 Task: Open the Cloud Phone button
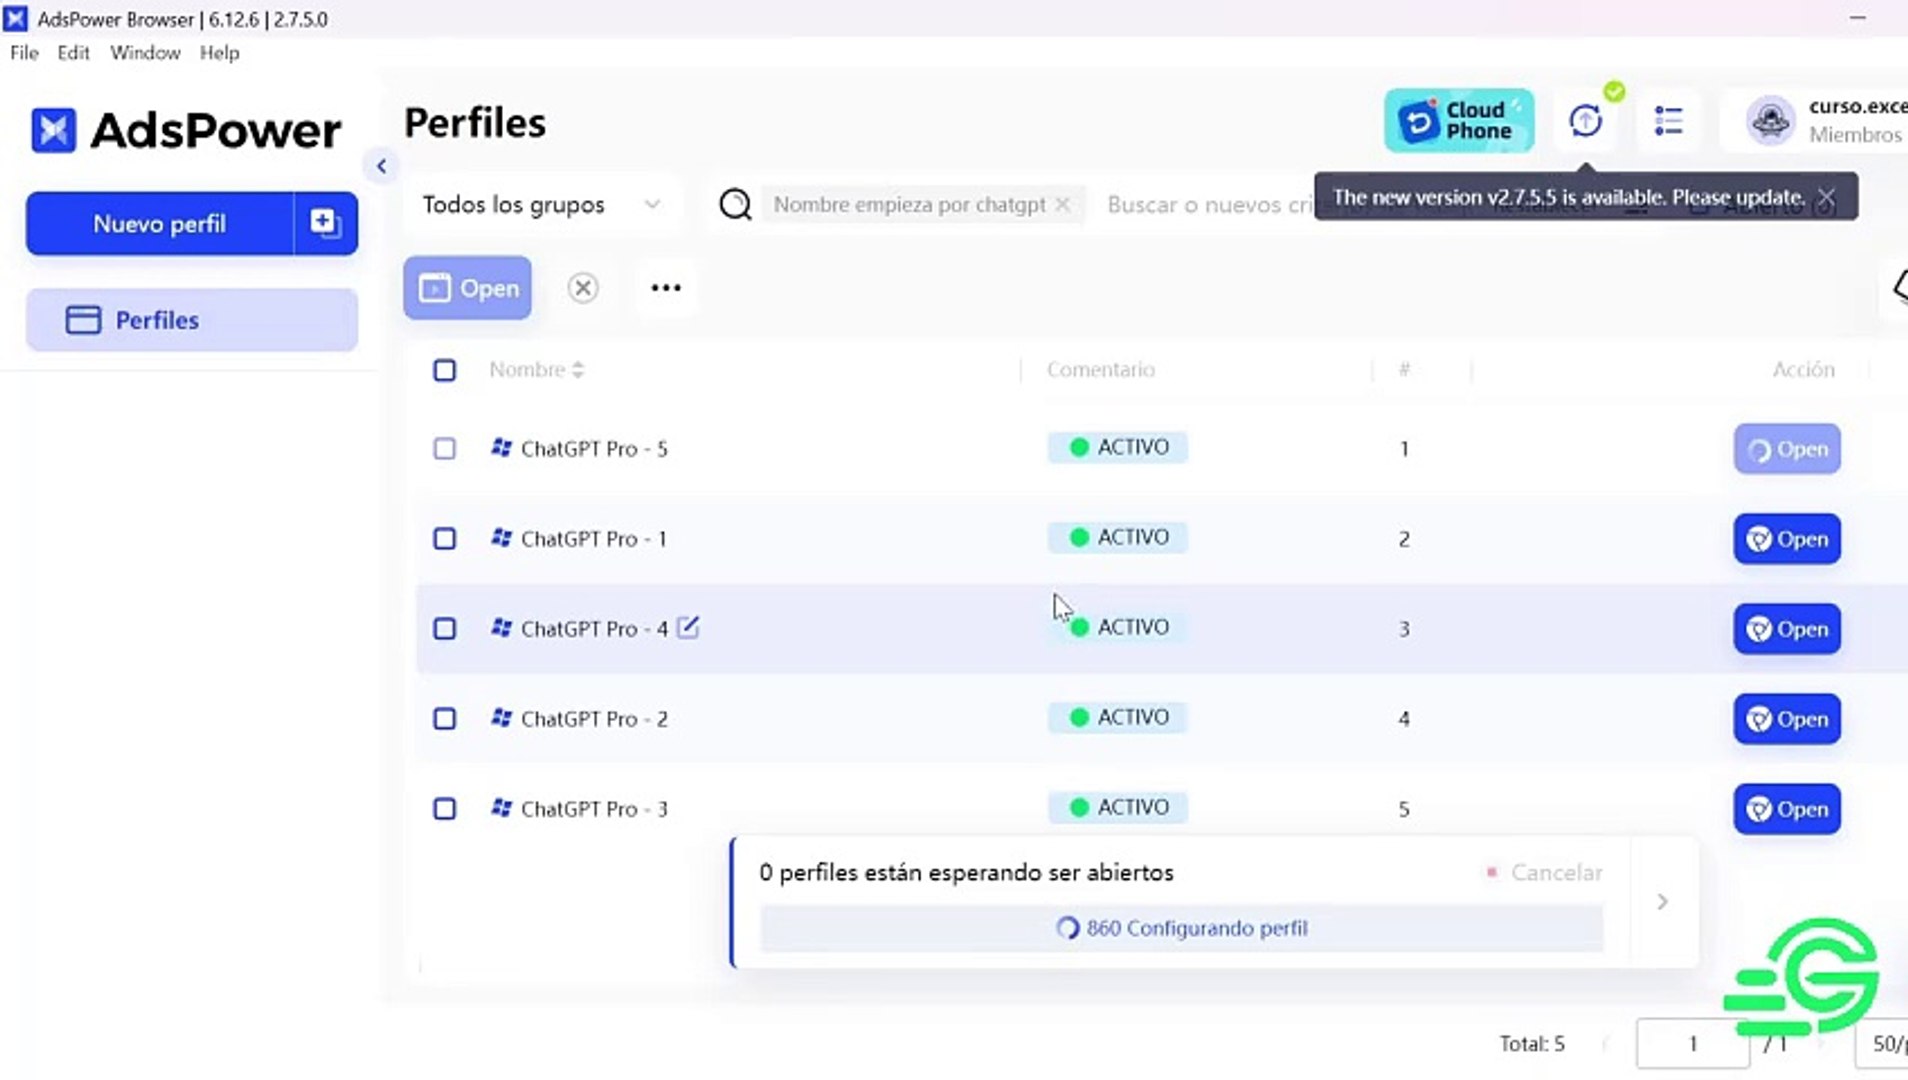[x=1459, y=121]
